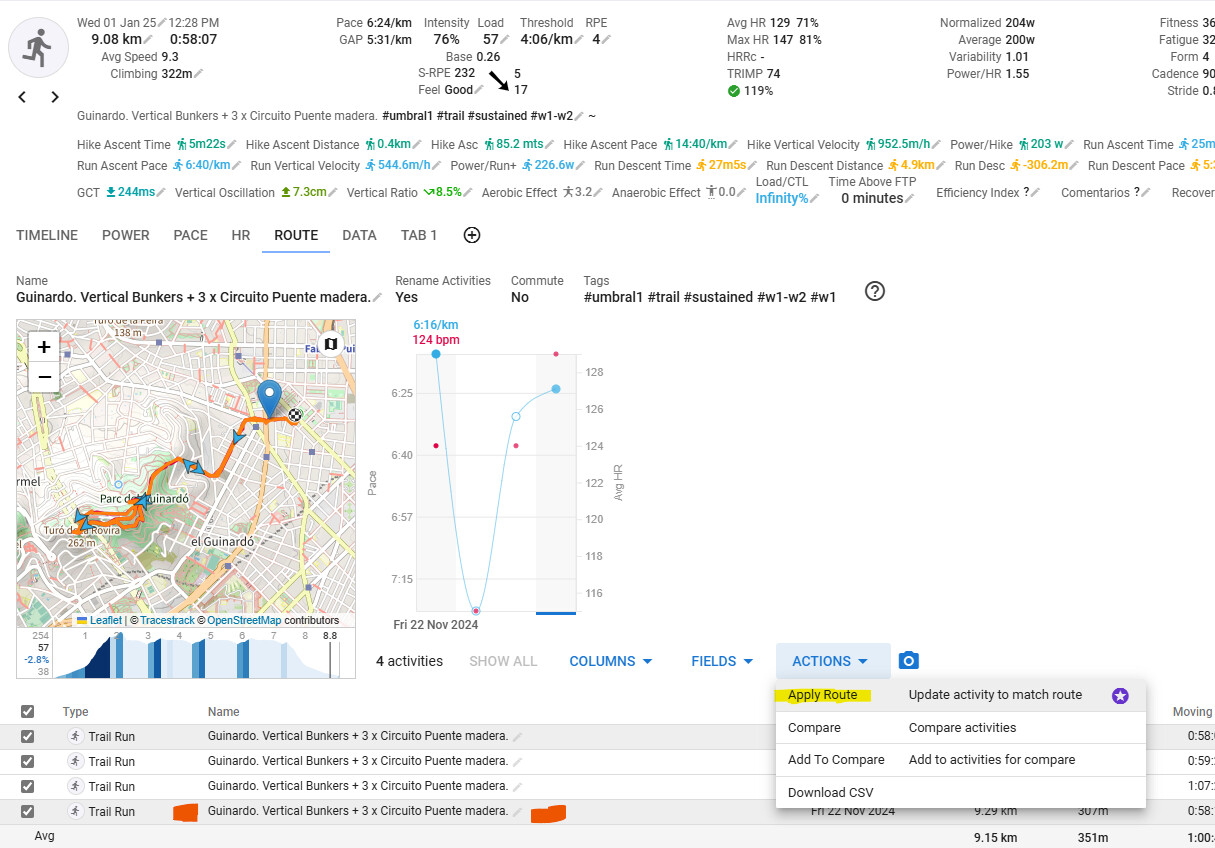This screenshot has width=1215, height=848.
Task: Click the trail run icon in Fri 22 Nov row
Action: [76, 812]
